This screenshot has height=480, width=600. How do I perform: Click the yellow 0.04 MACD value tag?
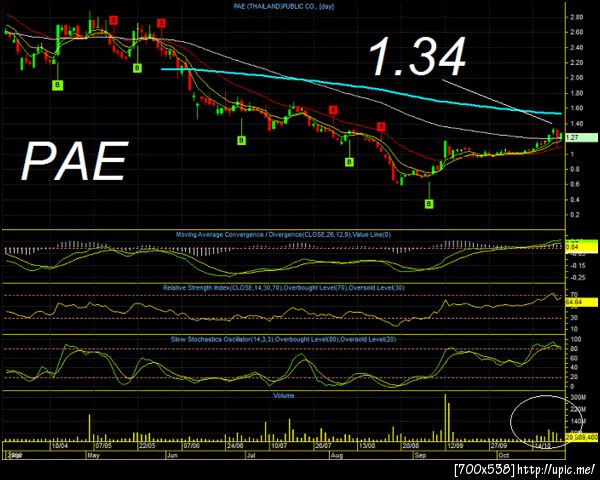click(x=581, y=247)
